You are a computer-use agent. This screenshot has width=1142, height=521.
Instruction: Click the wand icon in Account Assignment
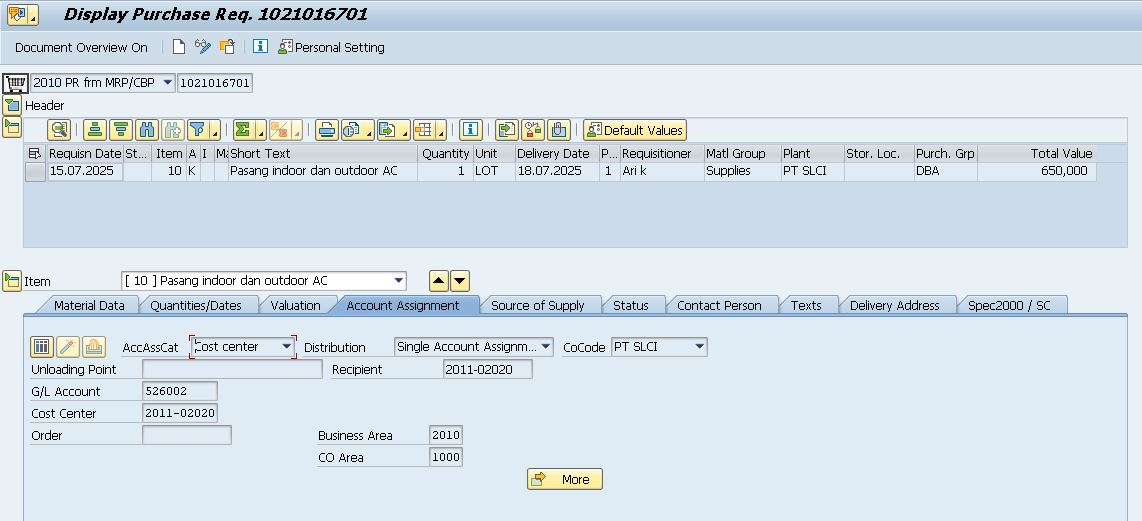click(x=68, y=347)
